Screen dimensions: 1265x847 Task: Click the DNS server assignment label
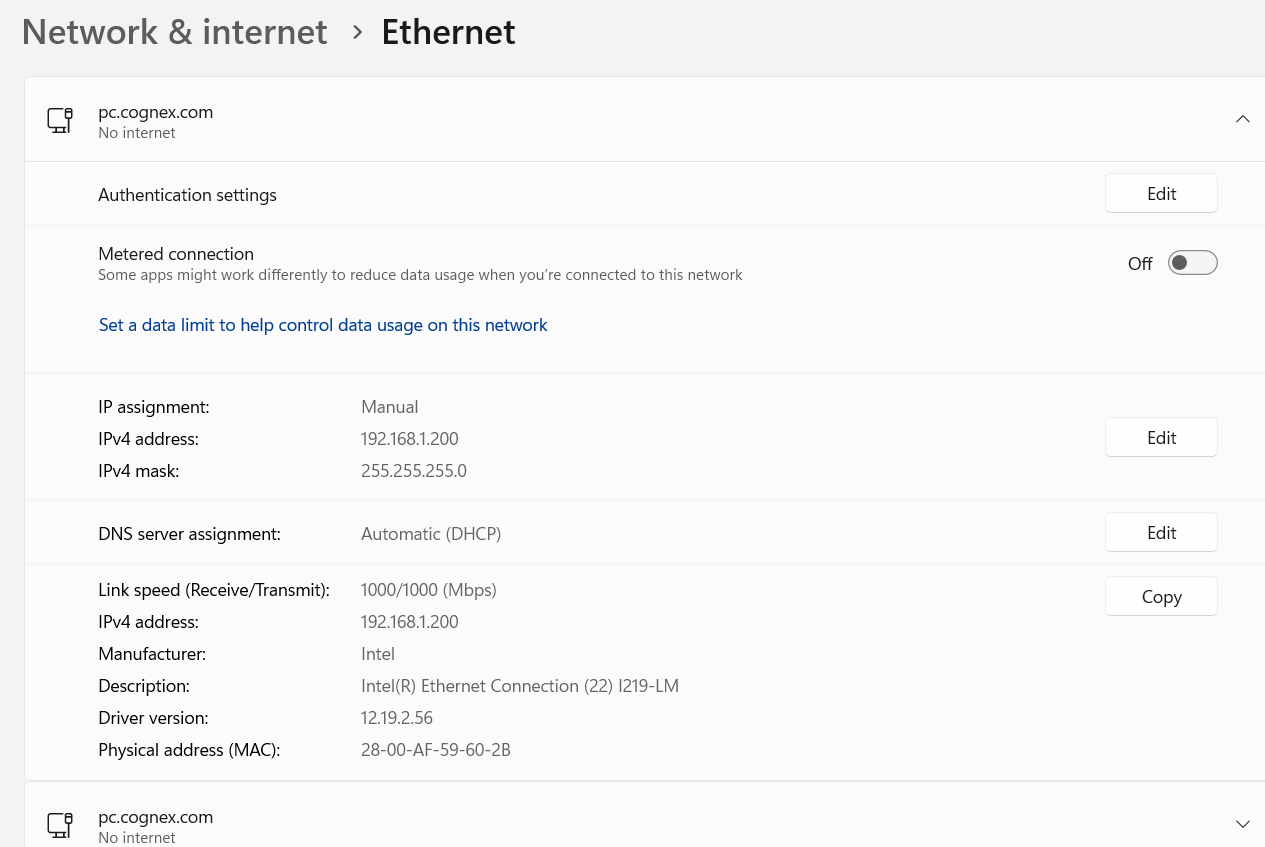tap(189, 534)
